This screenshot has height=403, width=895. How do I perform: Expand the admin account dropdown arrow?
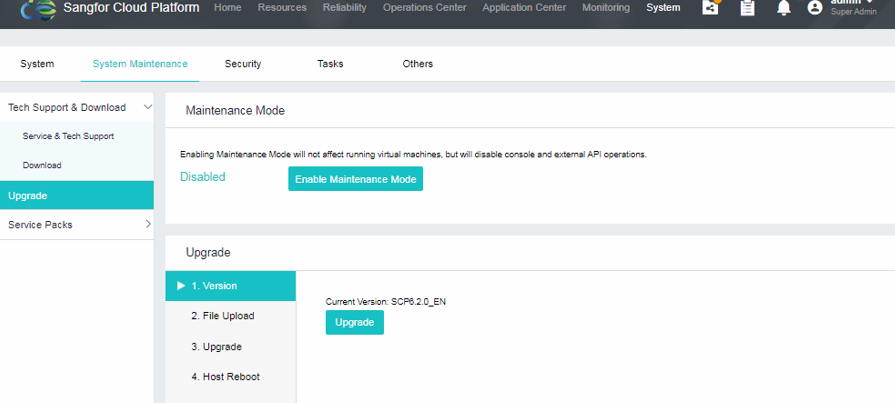[870, 2]
